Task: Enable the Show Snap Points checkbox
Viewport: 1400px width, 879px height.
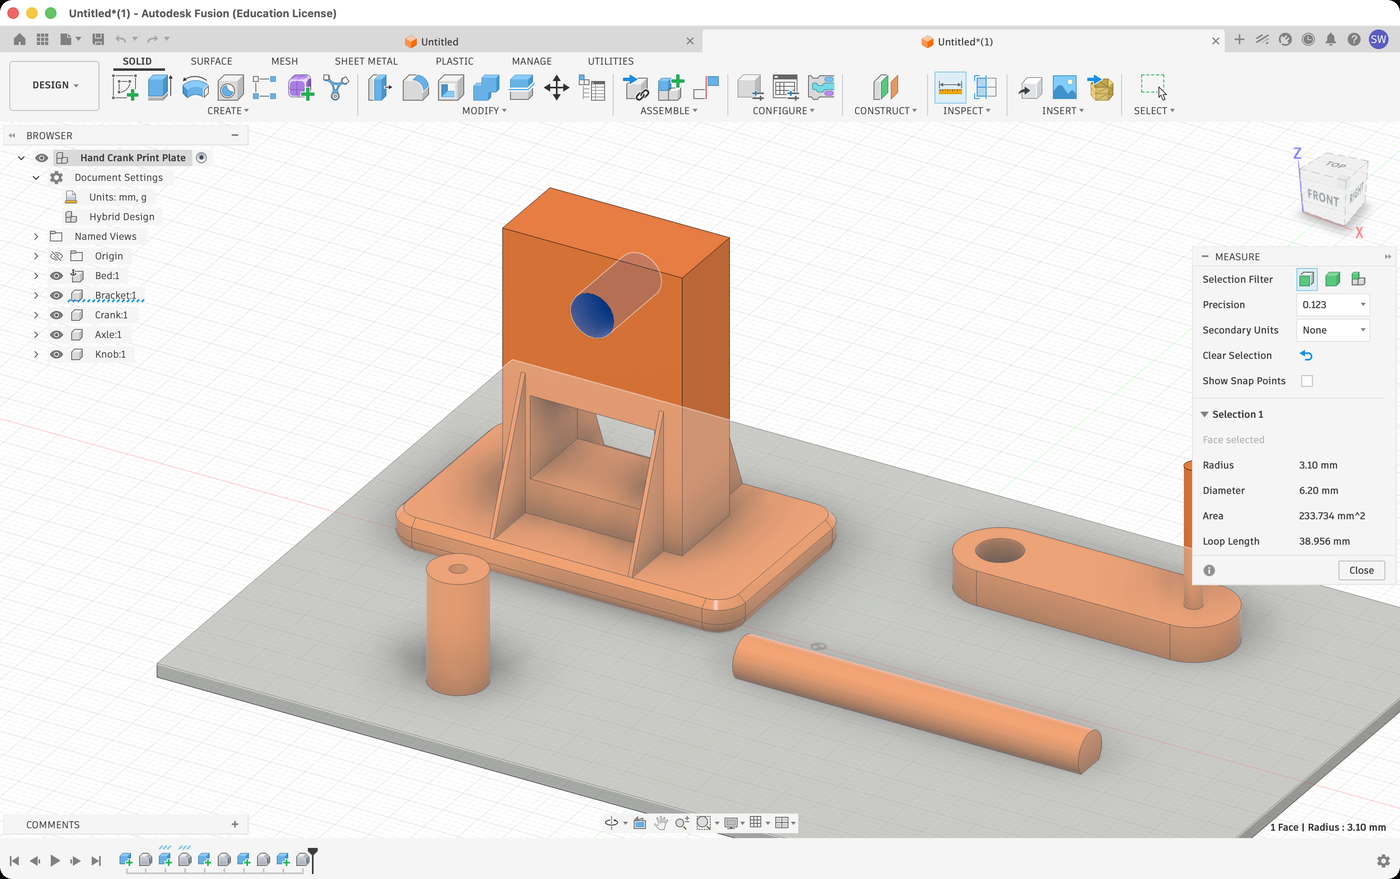Action: pos(1307,381)
